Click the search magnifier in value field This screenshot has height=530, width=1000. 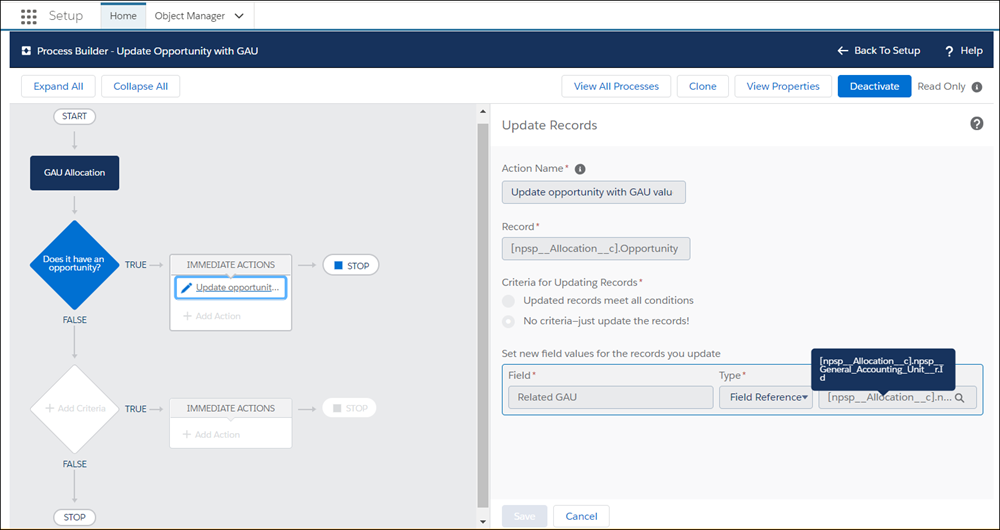(959, 397)
